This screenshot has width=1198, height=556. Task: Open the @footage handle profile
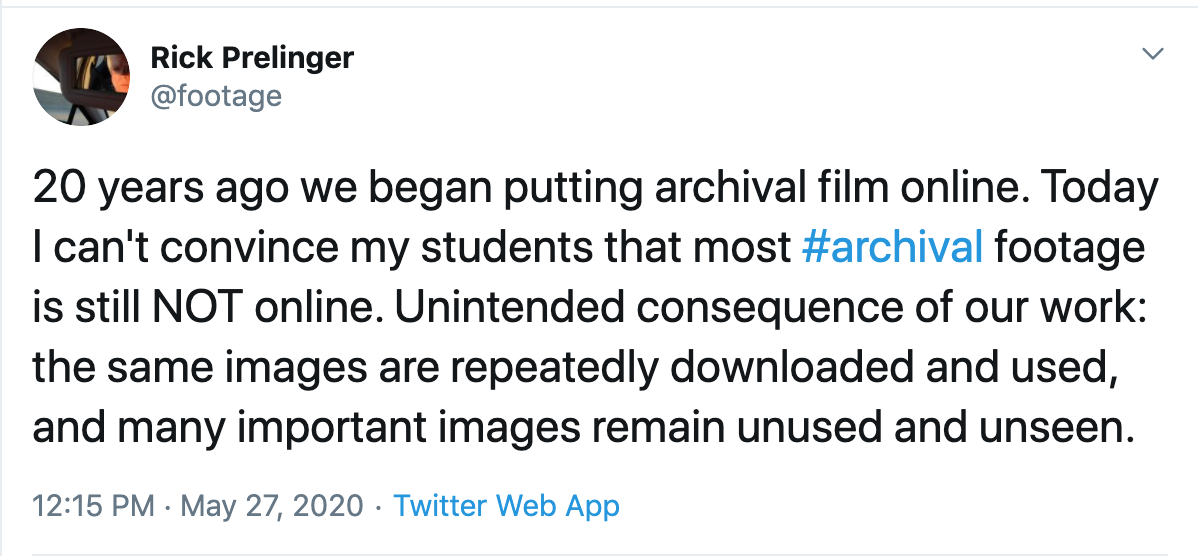pos(216,96)
